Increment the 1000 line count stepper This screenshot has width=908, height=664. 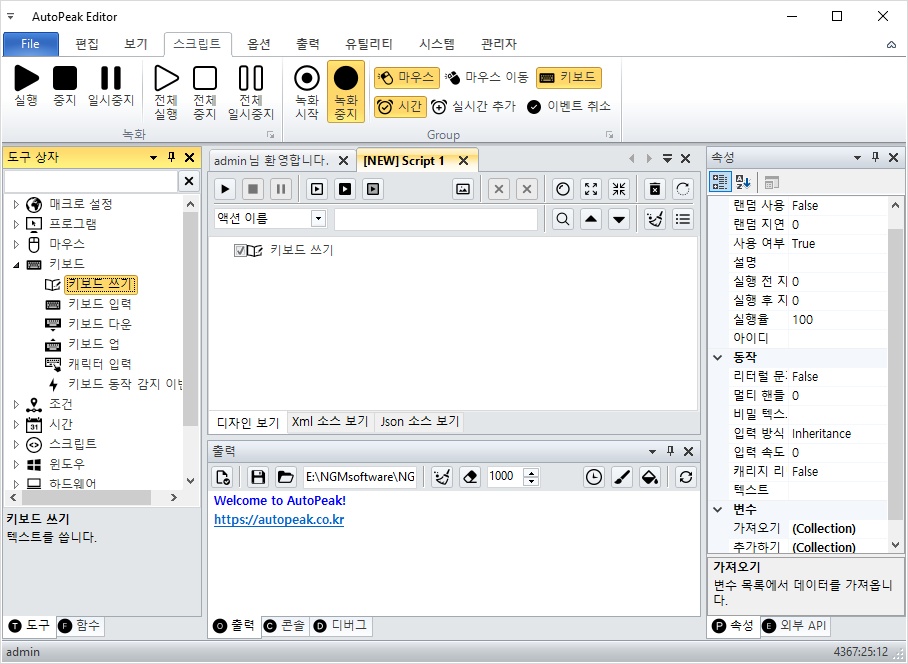[x=531, y=472]
